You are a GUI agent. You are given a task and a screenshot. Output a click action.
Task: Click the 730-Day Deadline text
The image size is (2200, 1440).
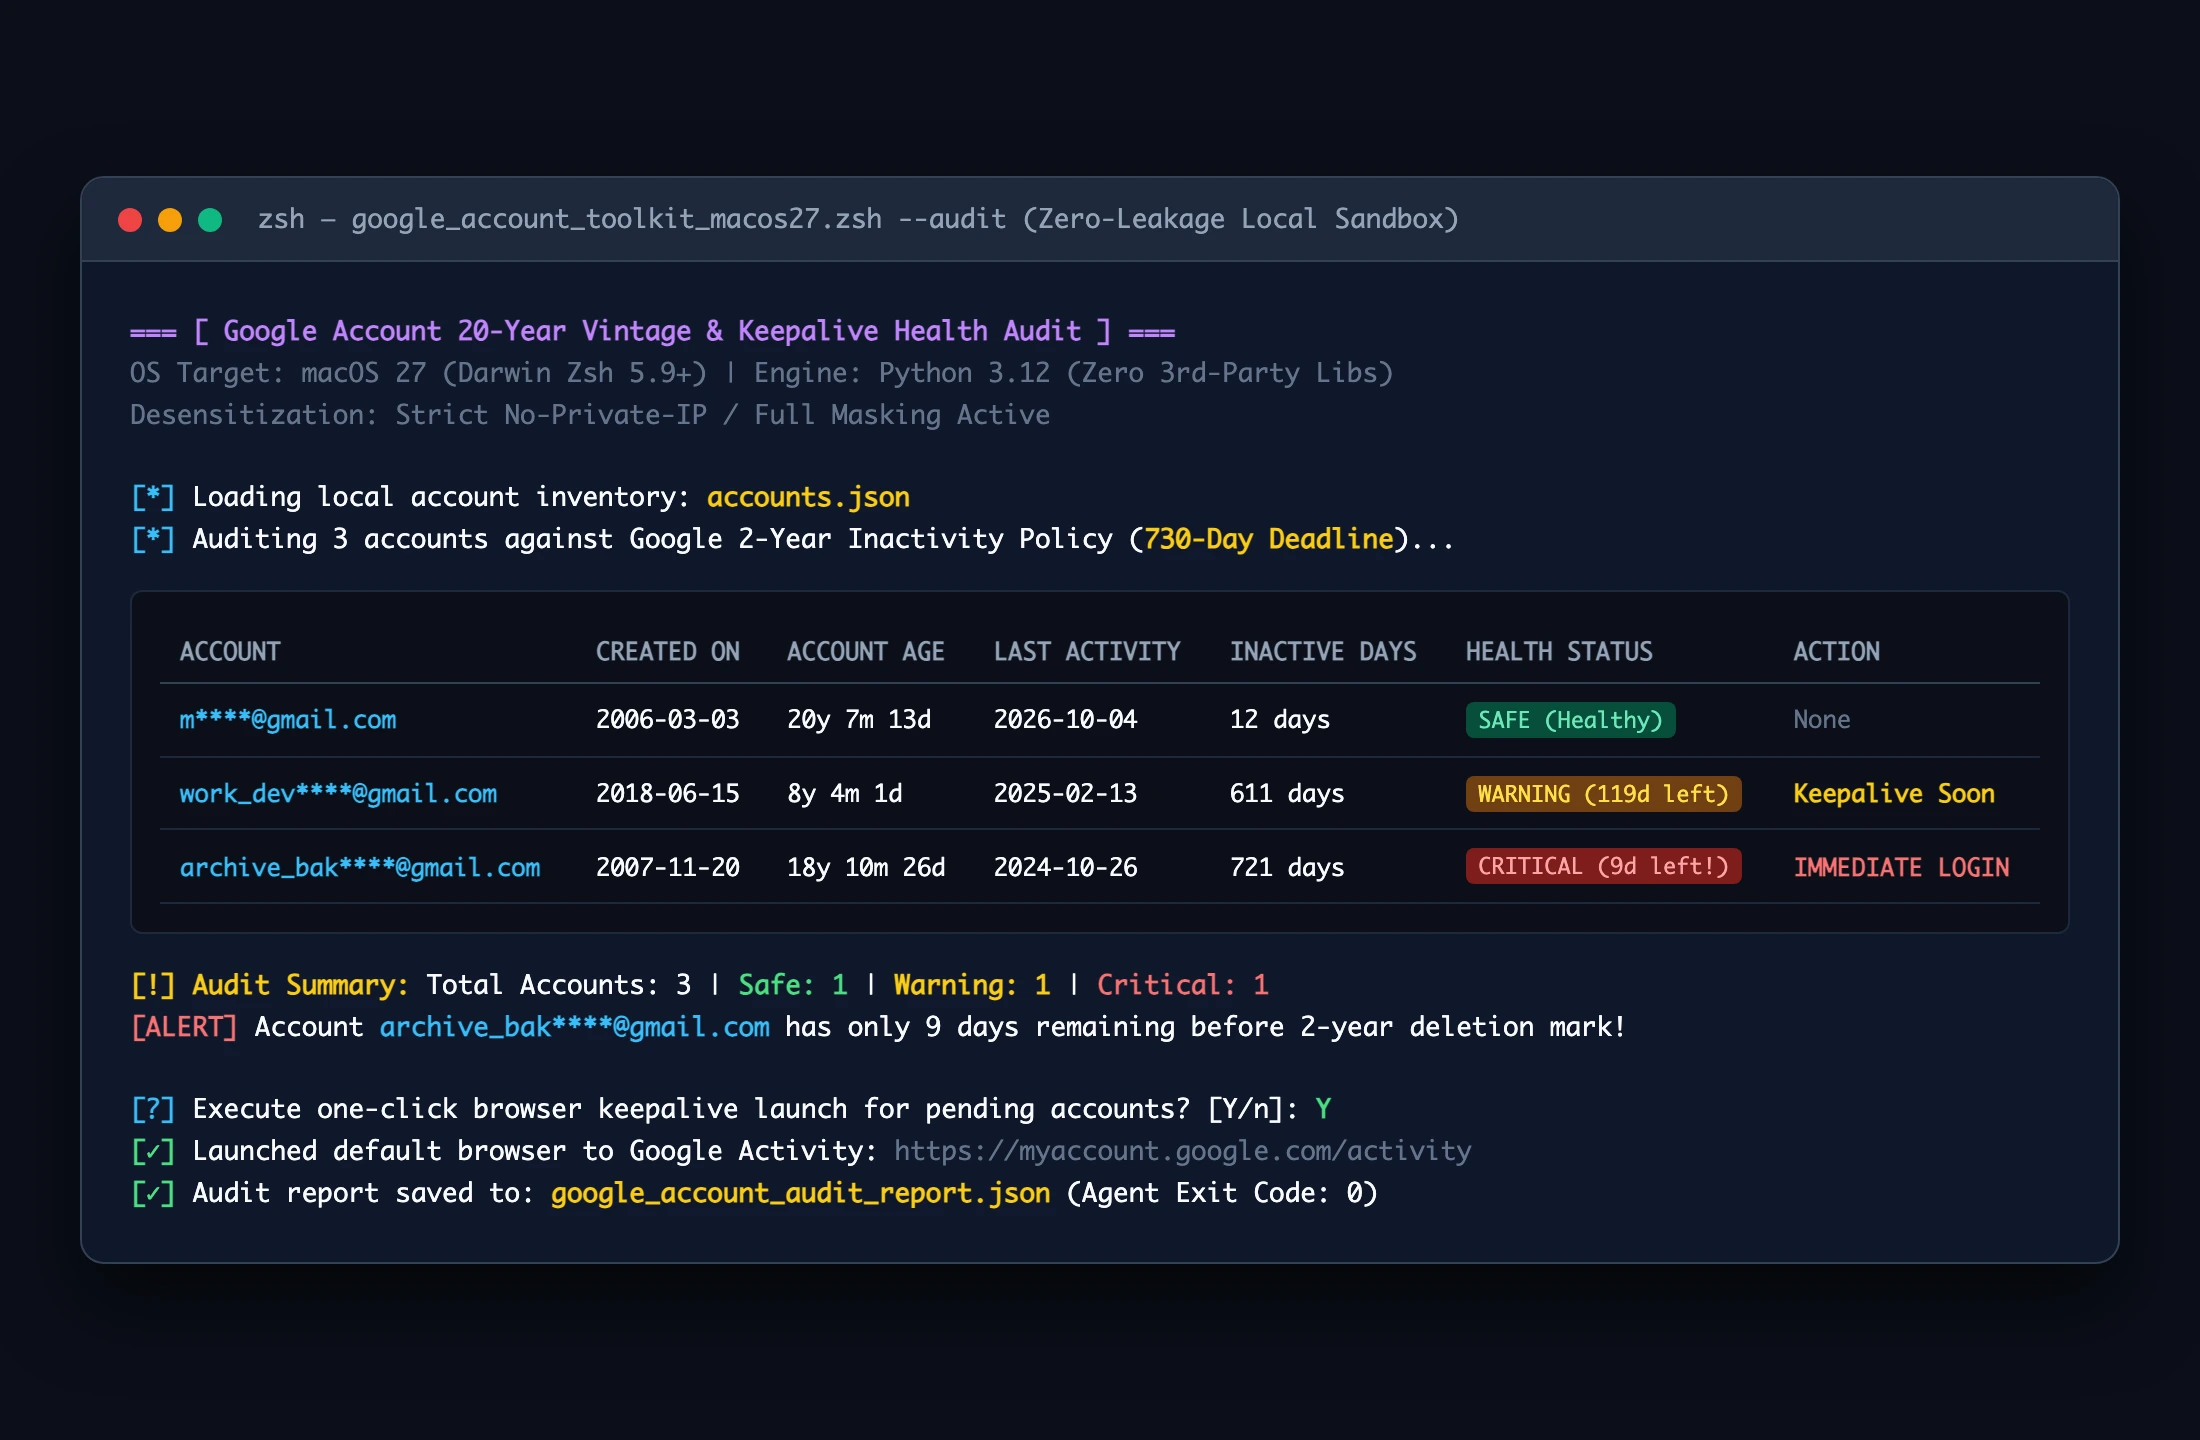(x=1269, y=539)
